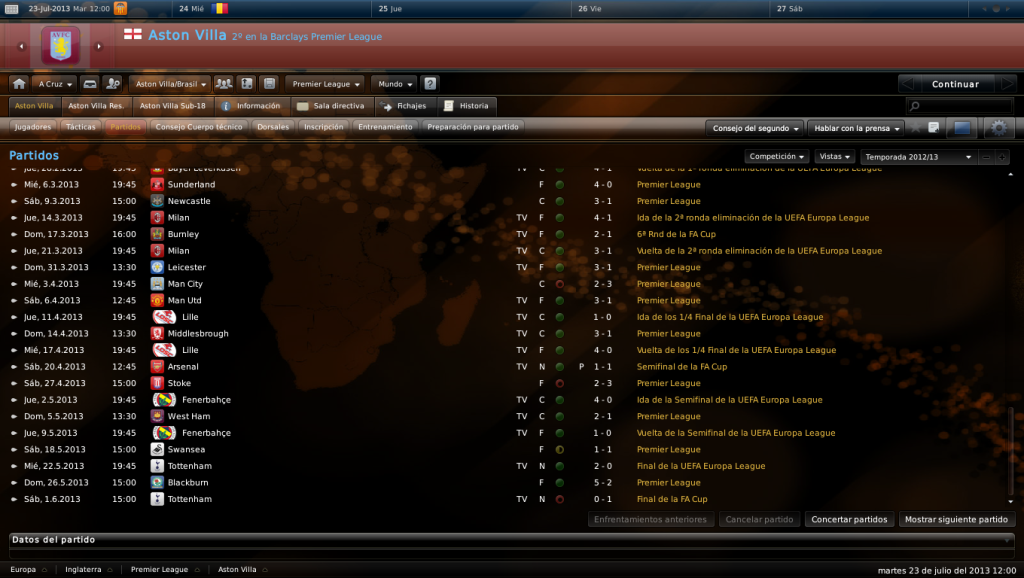The height and width of the screenshot is (578, 1024).
Task: Open the inbox tray icon
Action: point(90,84)
